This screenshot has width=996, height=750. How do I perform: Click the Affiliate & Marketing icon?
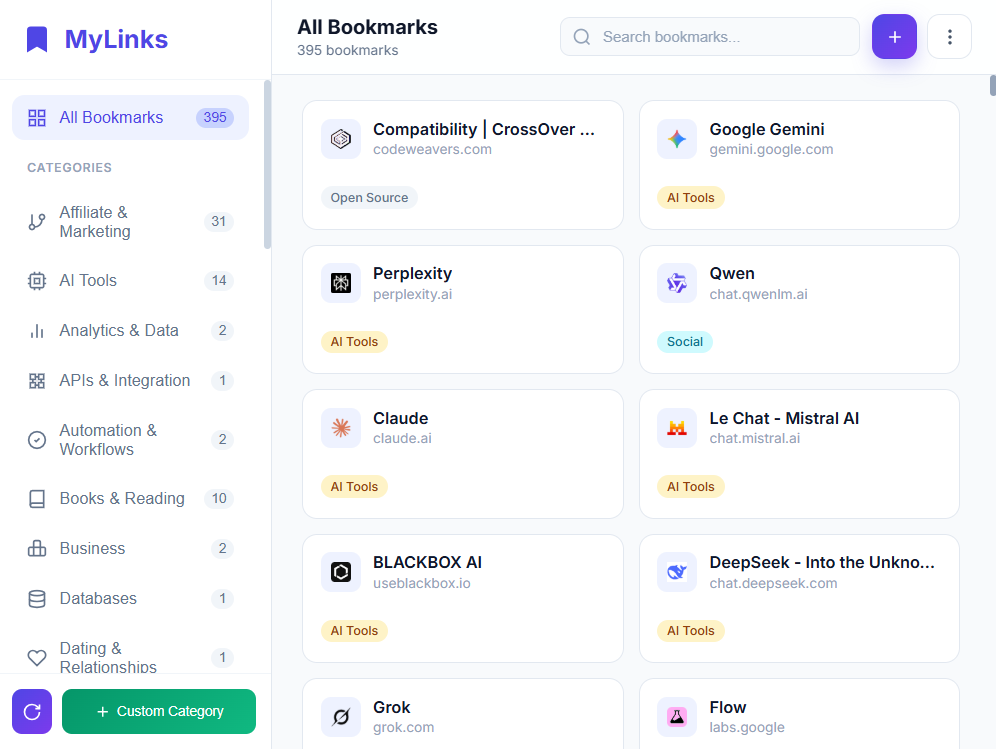click(x=37, y=221)
